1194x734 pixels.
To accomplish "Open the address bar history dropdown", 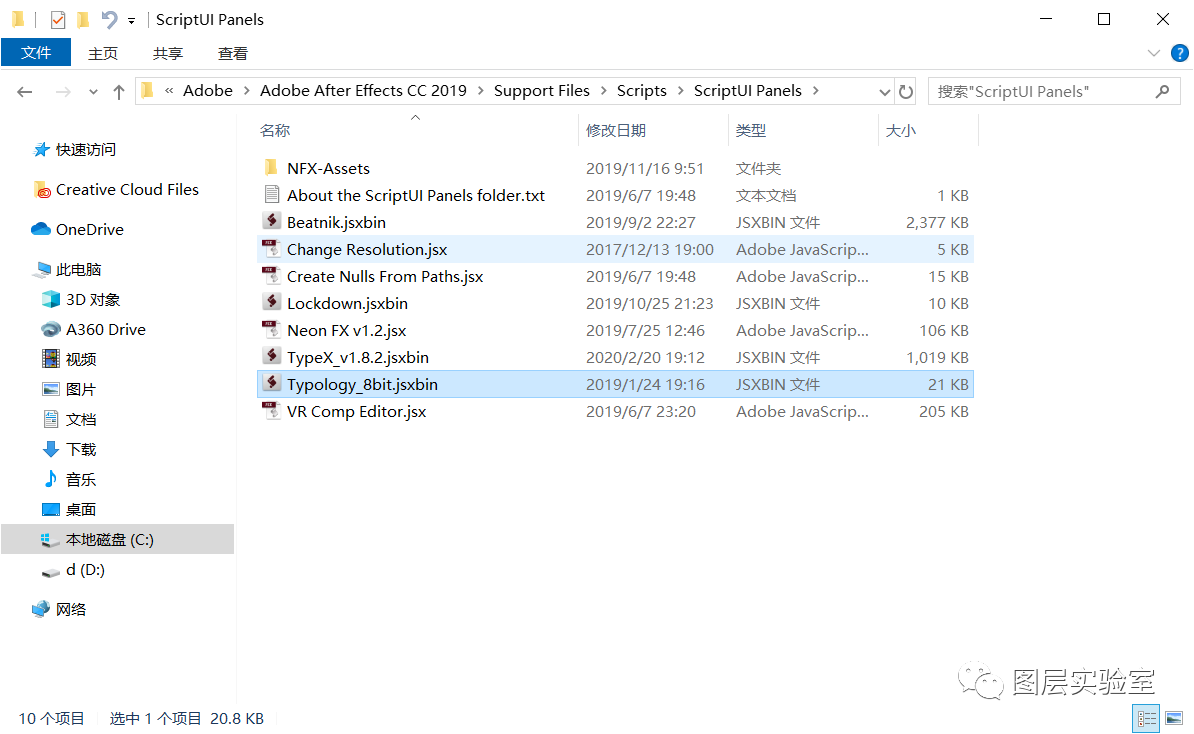I will (x=884, y=92).
